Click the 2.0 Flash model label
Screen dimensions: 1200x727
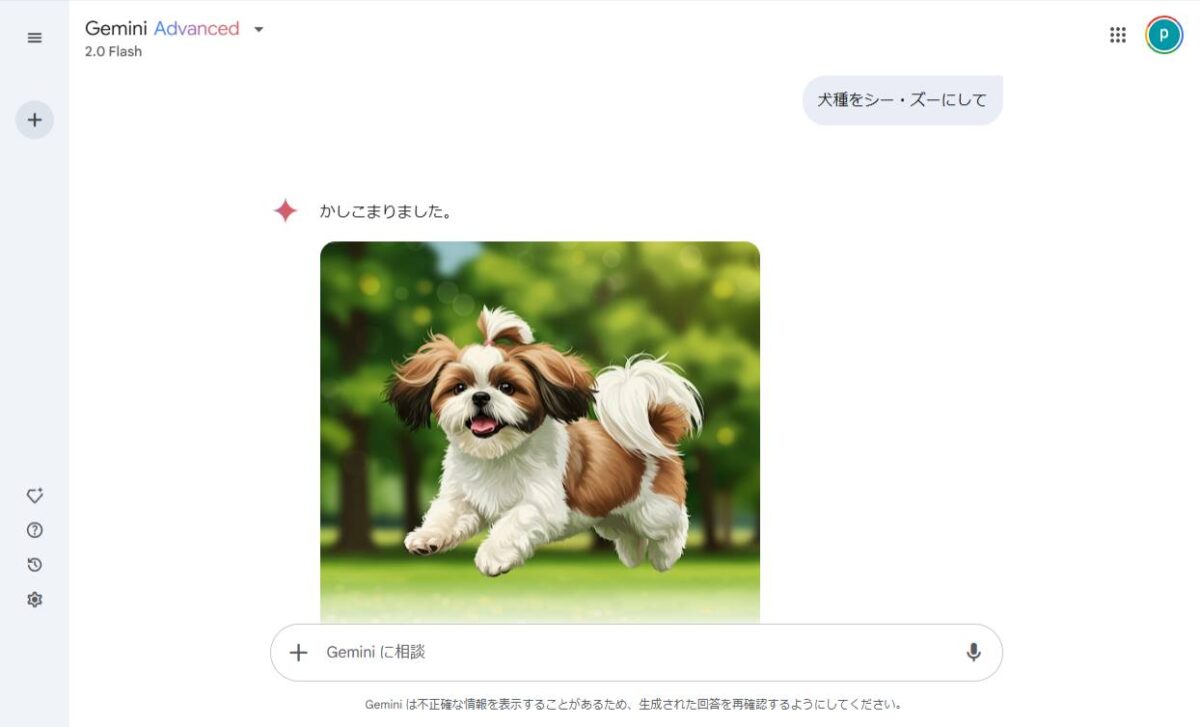[113, 51]
